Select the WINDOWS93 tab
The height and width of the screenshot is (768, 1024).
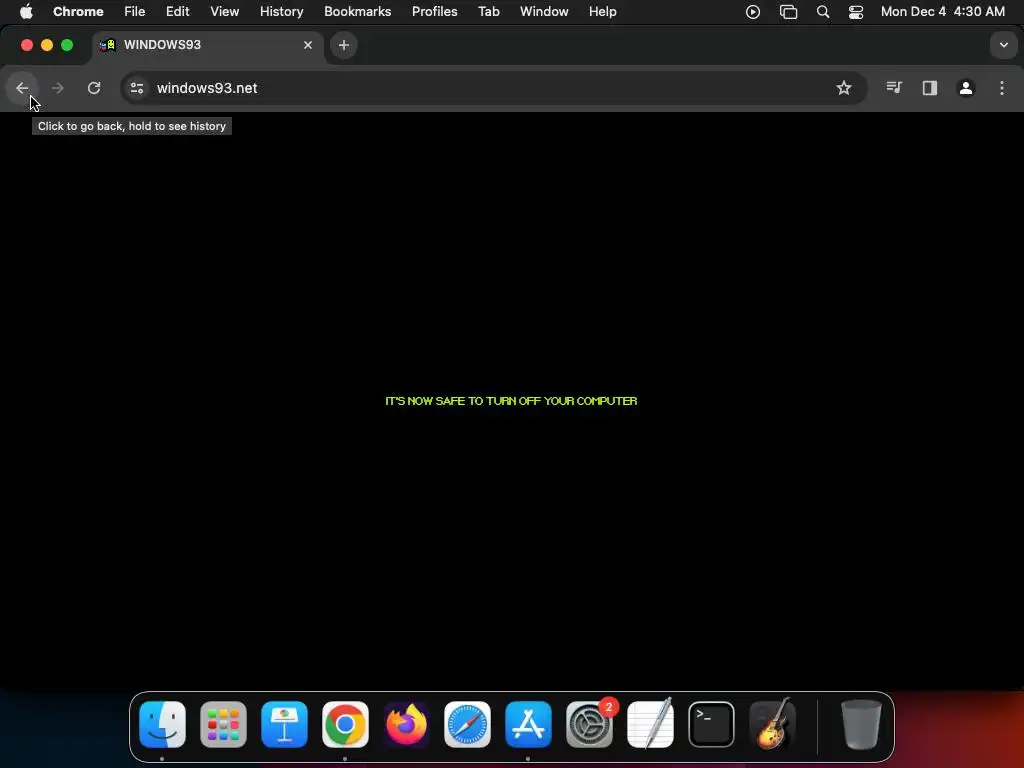[207, 45]
